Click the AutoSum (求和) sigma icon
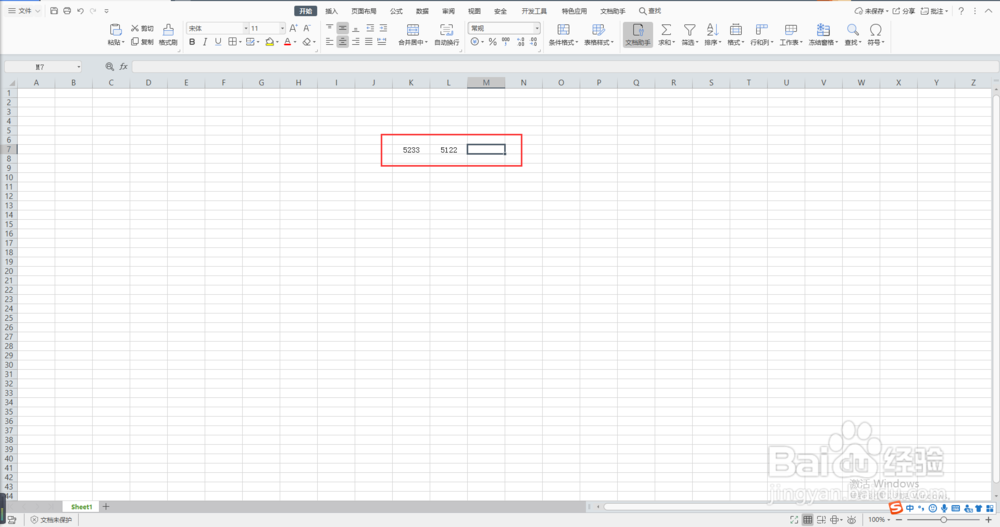This screenshot has width=1000, height=527. [x=666, y=29]
